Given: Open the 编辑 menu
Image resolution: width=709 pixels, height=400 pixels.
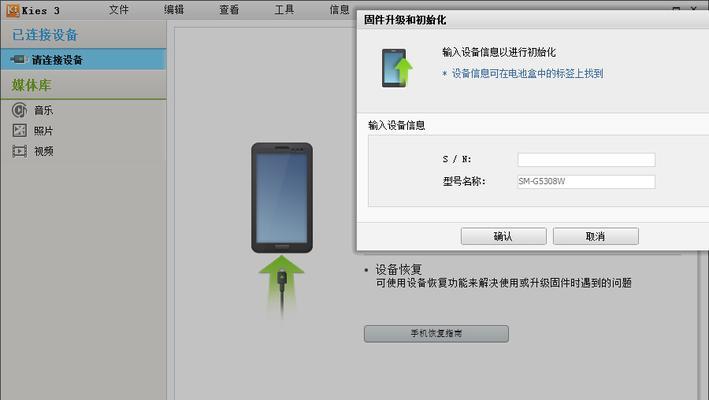Looking at the screenshot, I should tap(174, 9).
